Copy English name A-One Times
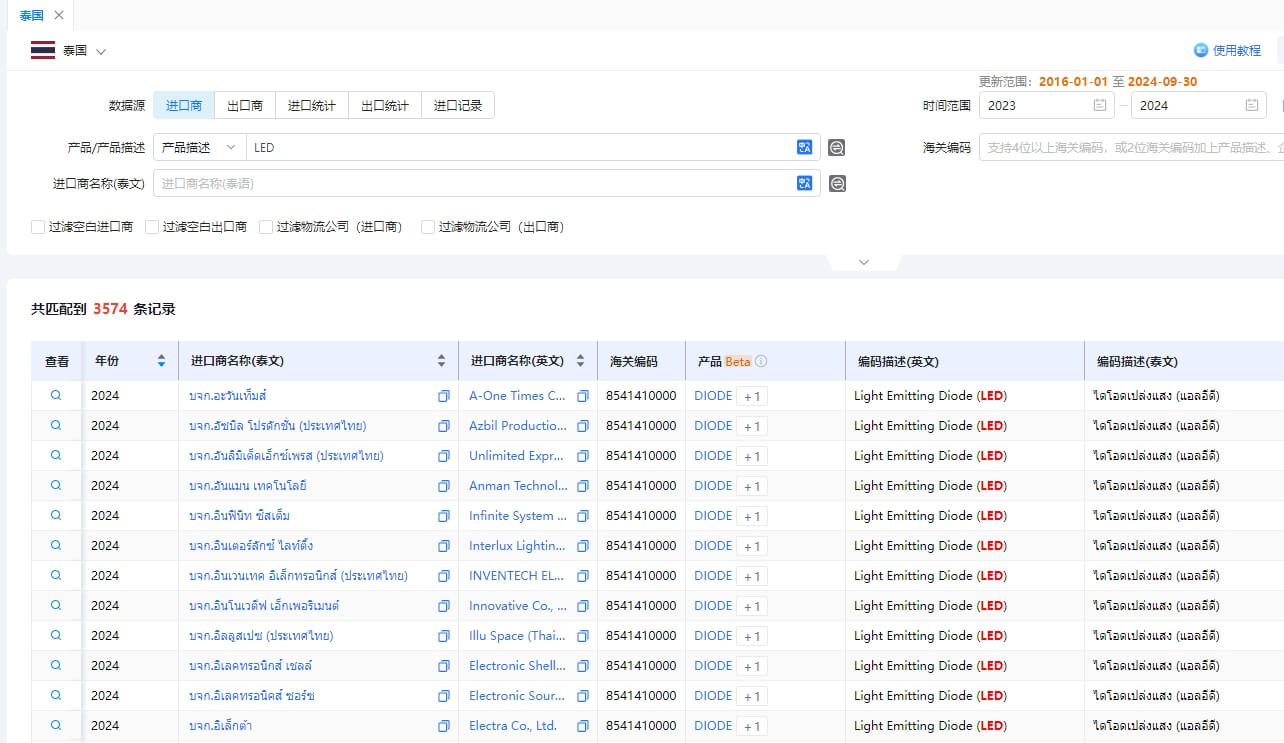 [583, 396]
